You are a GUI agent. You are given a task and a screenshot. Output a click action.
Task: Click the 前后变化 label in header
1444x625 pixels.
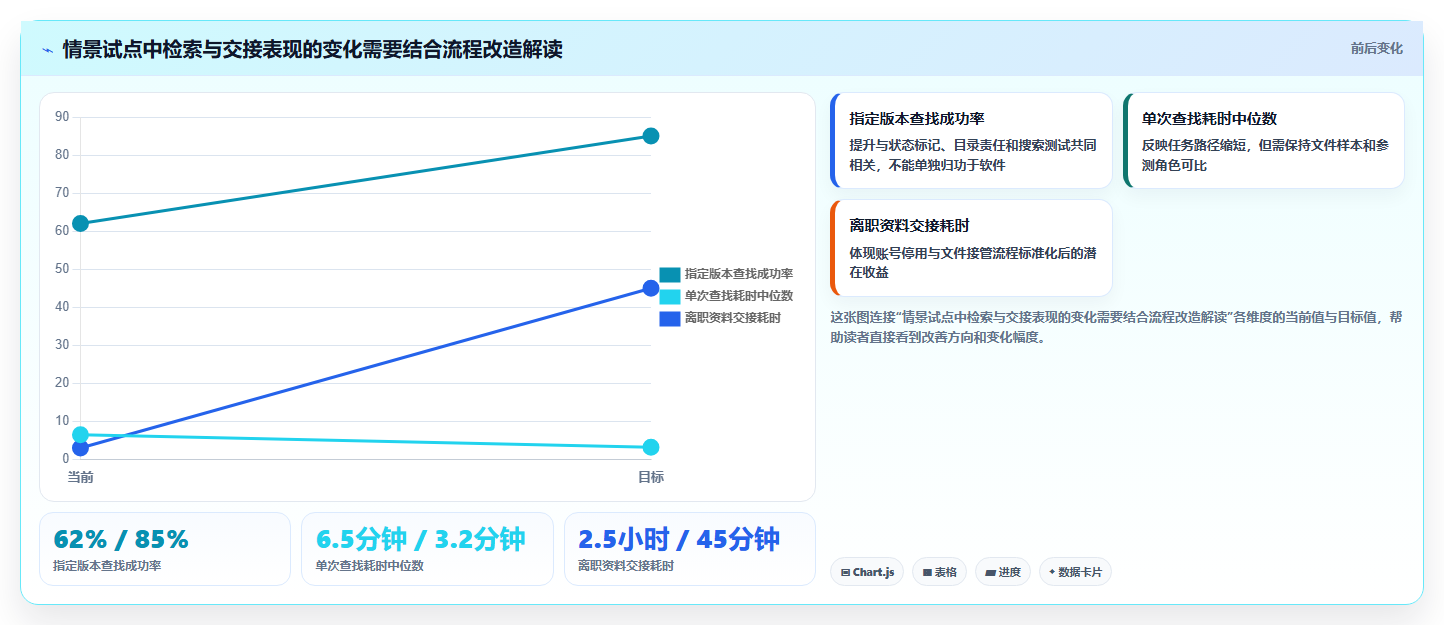[1376, 48]
